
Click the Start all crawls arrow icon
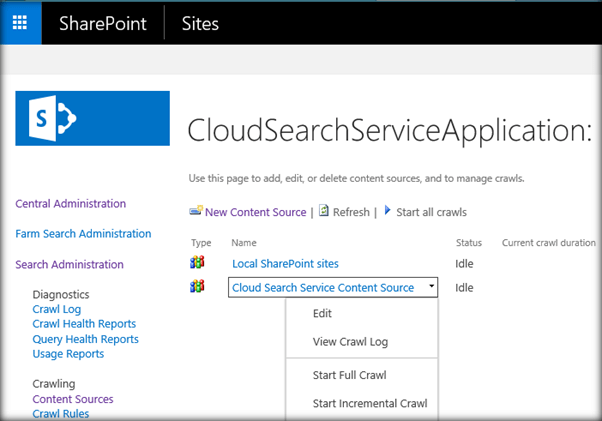[387, 211]
